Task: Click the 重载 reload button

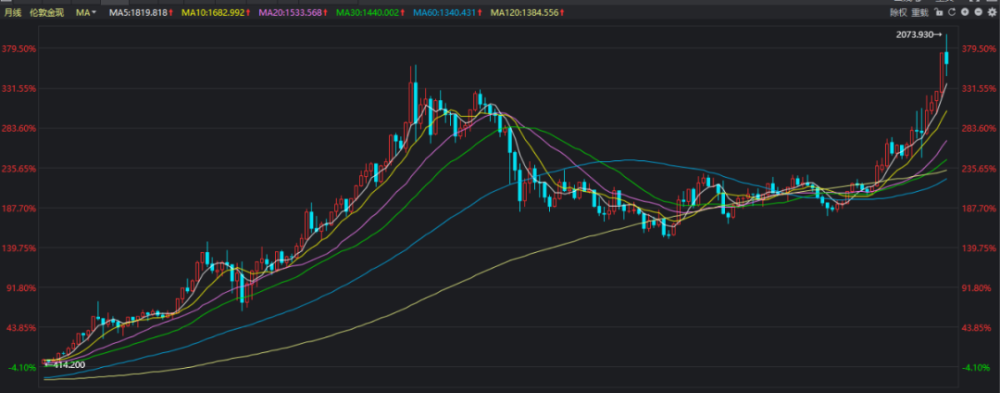Action: point(920,12)
